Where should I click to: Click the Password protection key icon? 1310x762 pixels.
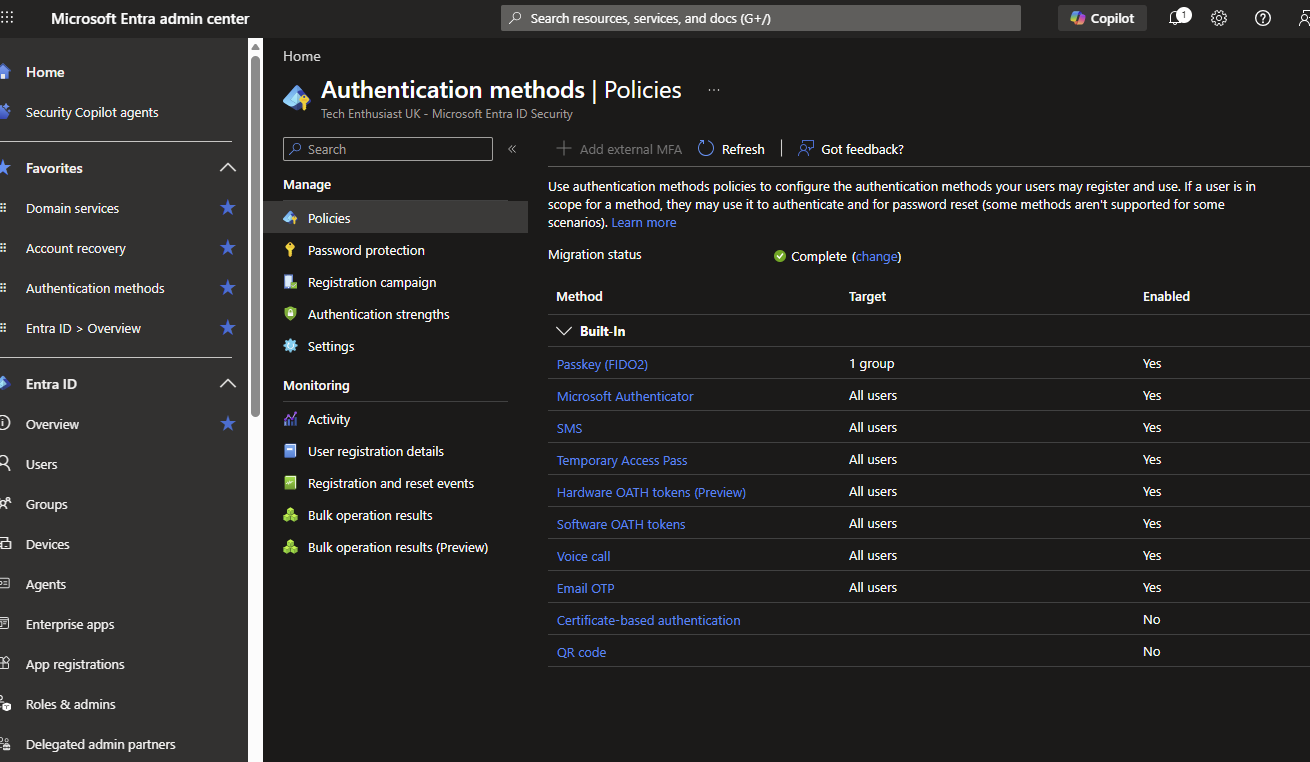[x=291, y=250]
